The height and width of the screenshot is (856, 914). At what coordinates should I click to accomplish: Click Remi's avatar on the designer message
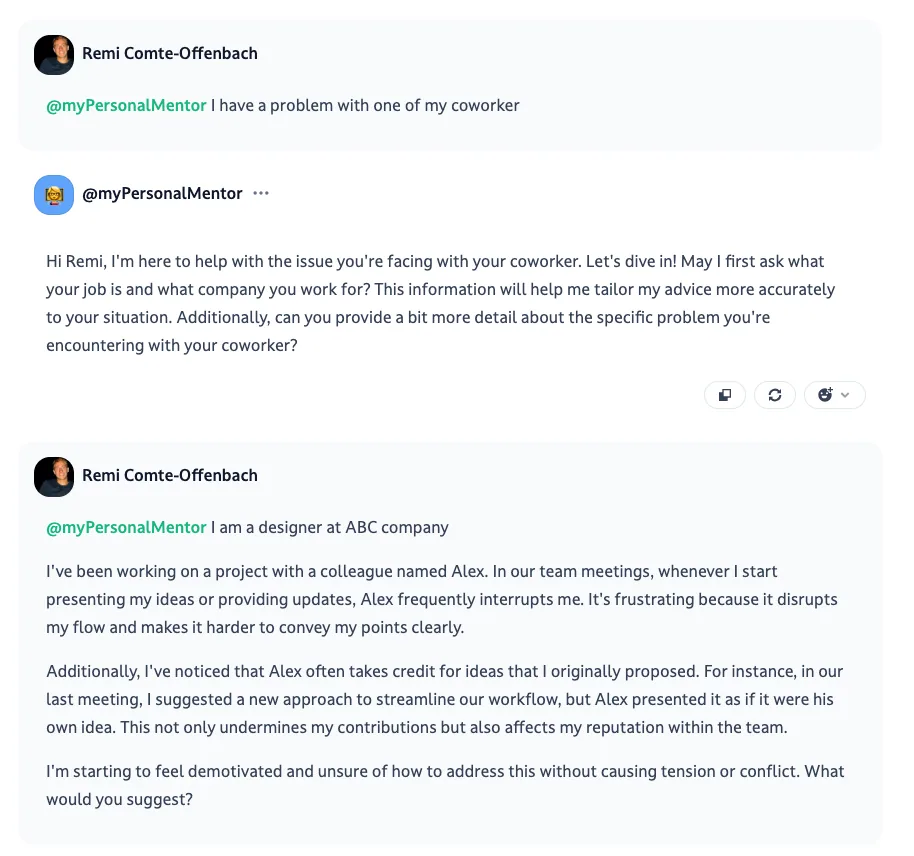[x=54, y=477]
